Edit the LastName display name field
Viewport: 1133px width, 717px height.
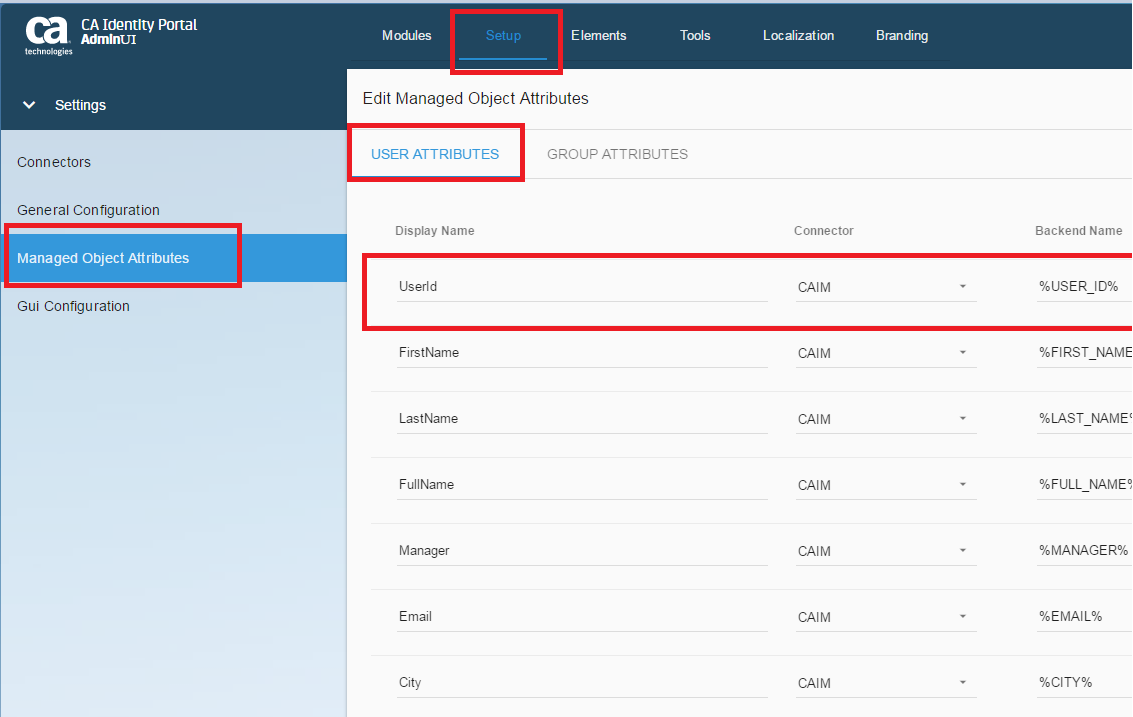[x=582, y=418]
